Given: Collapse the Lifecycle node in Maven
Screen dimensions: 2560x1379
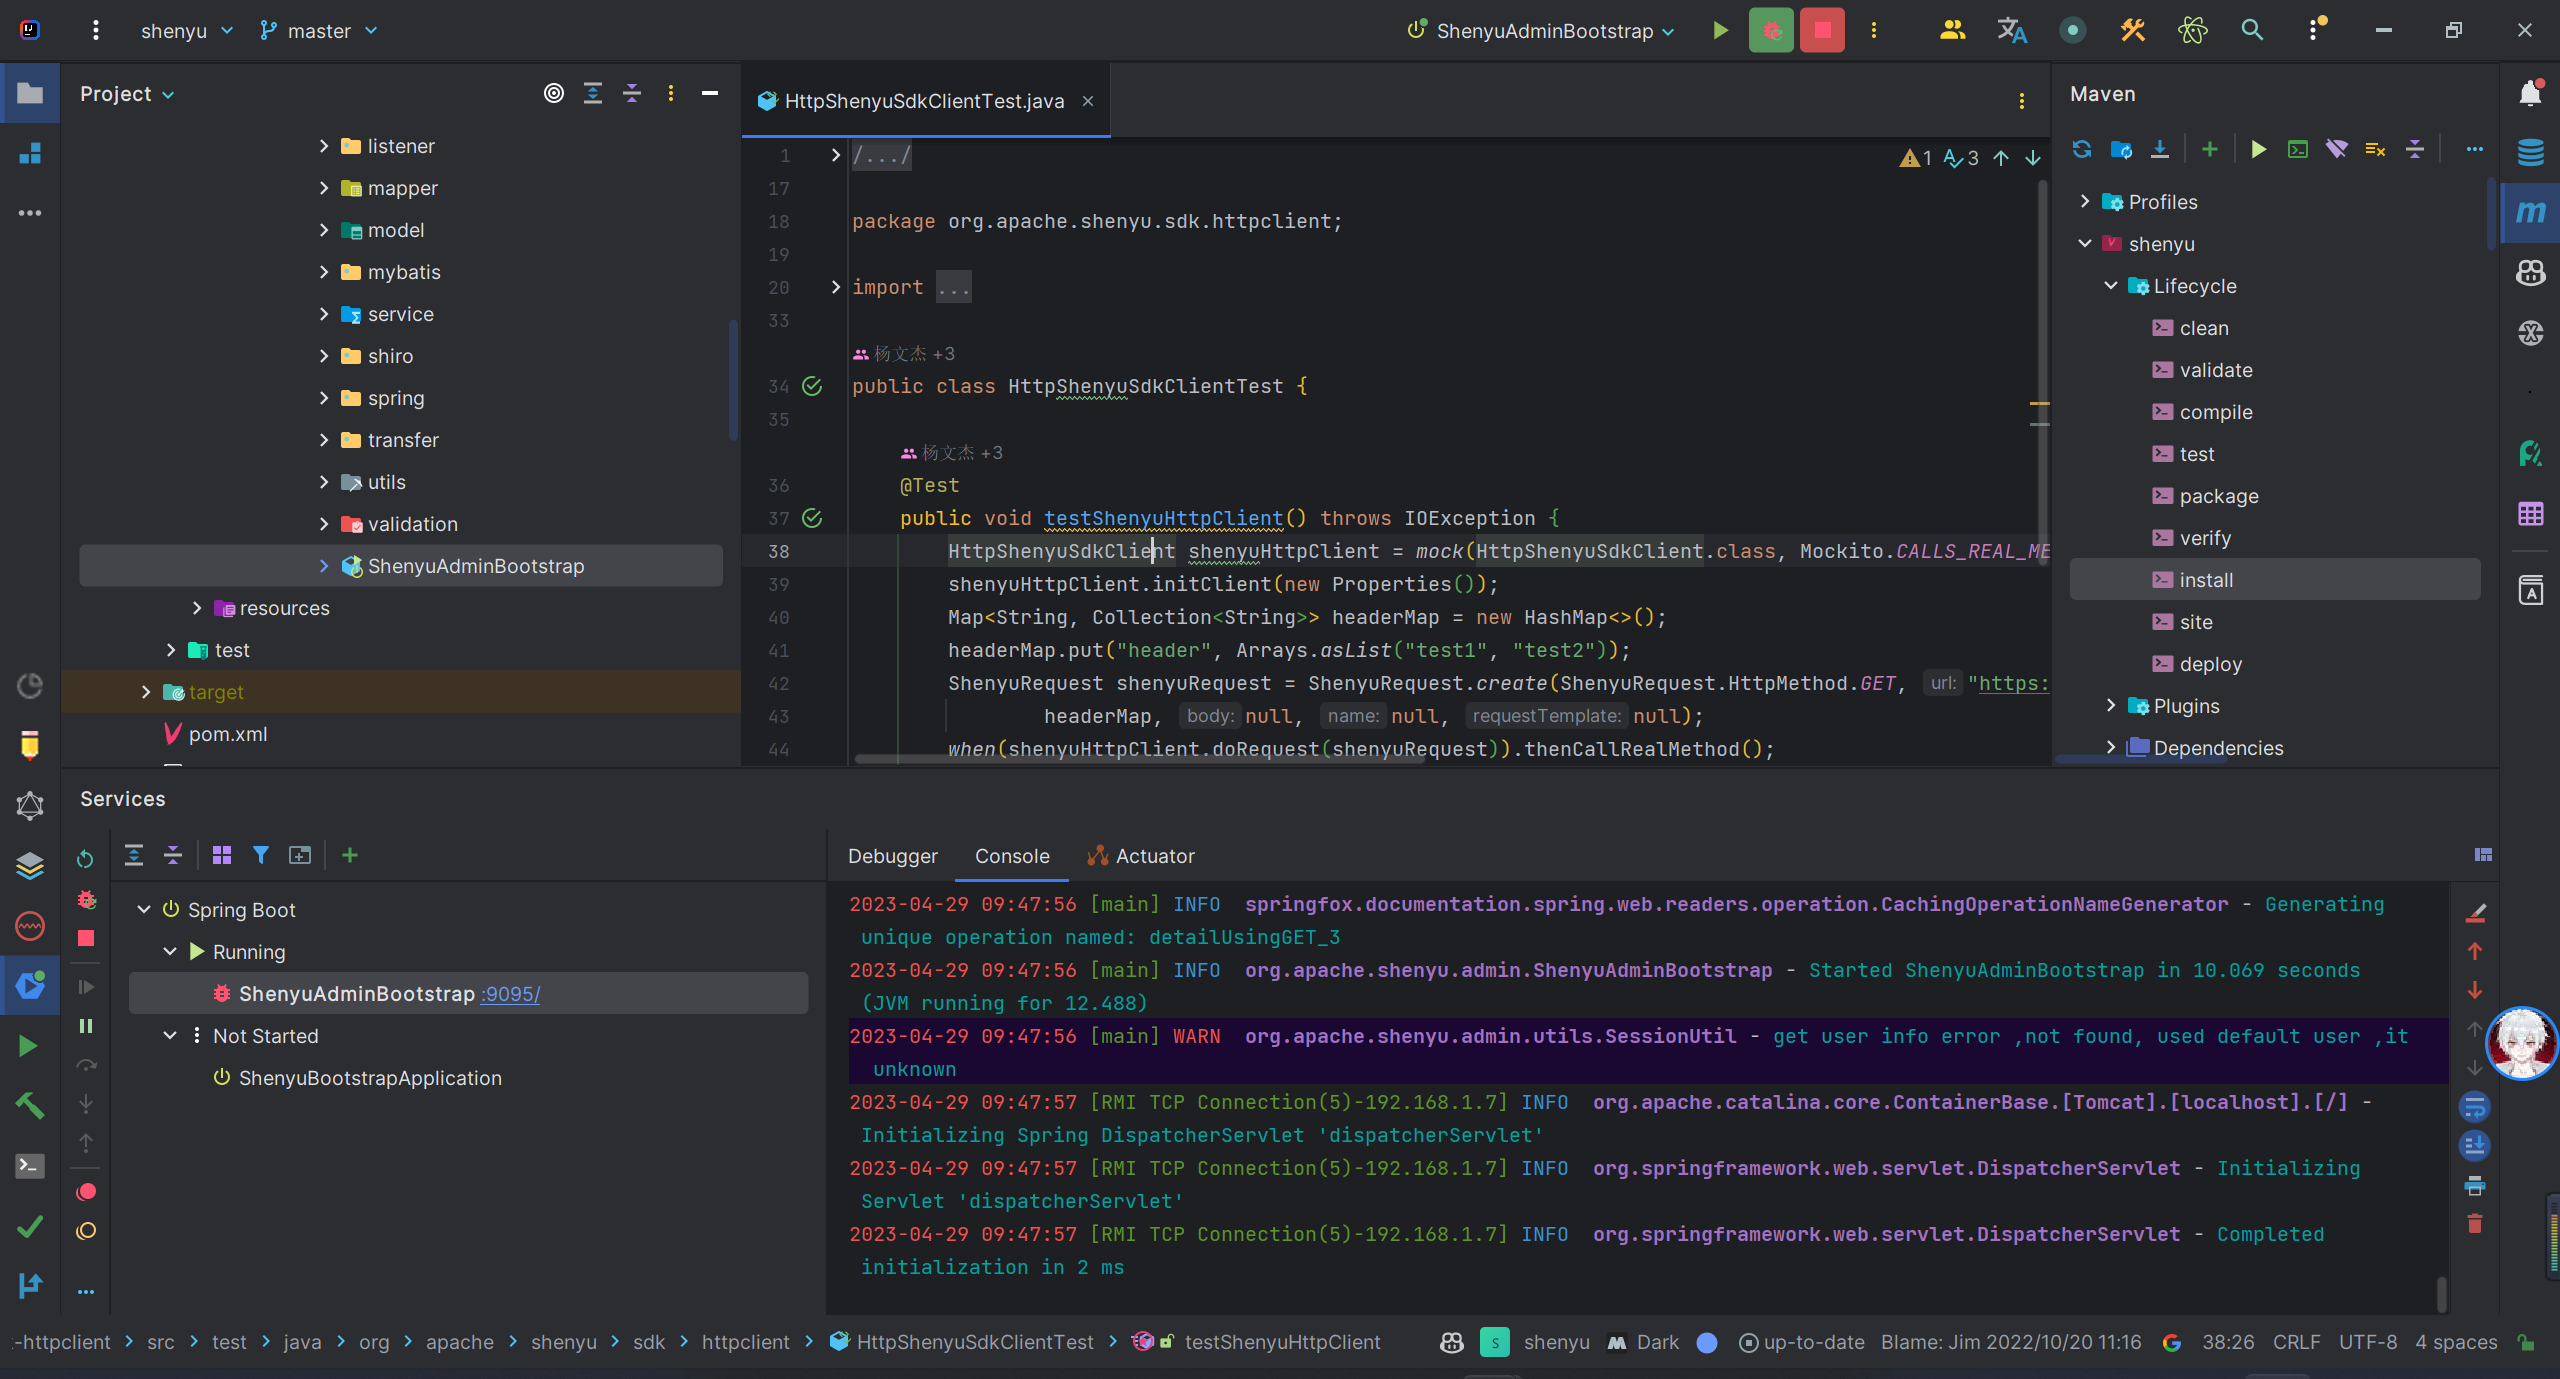Looking at the screenshot, I should (x=2111, y=286).
